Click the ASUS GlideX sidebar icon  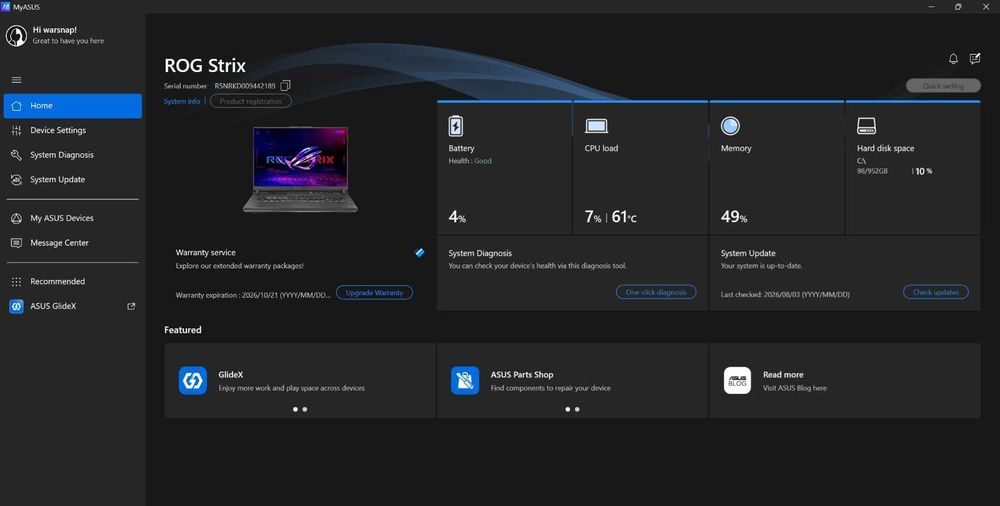coord(17,306)
